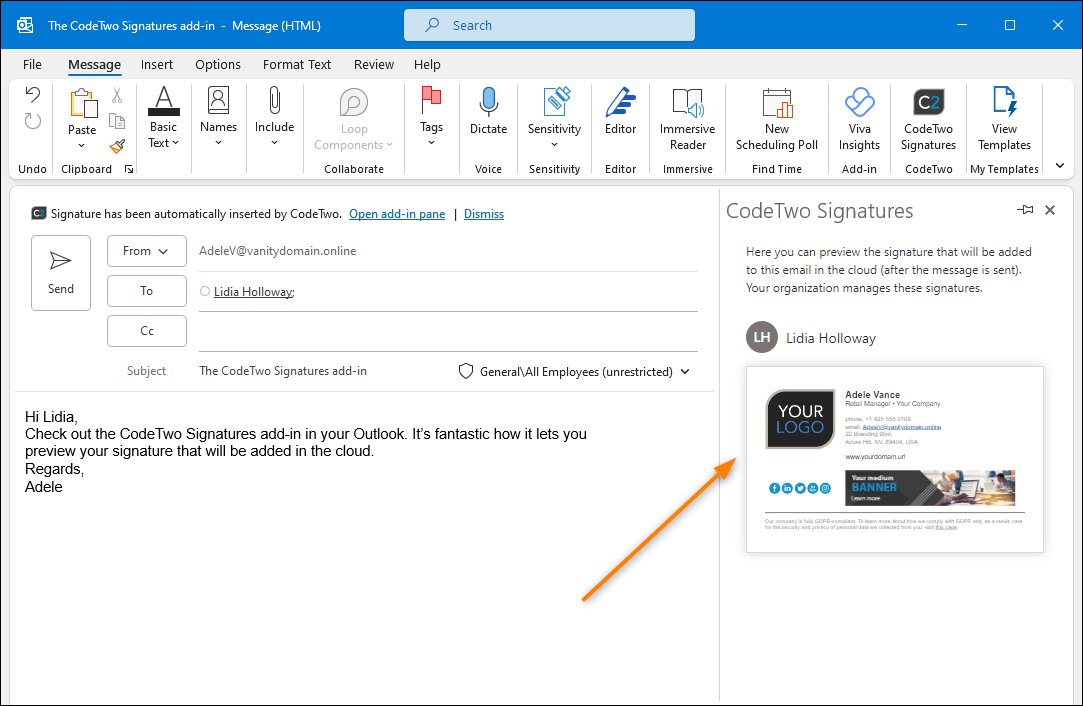The width and height of the screenshot is (1083, 706).
Task: Switch to the Format Text tab
Action: tap(296, 64)
